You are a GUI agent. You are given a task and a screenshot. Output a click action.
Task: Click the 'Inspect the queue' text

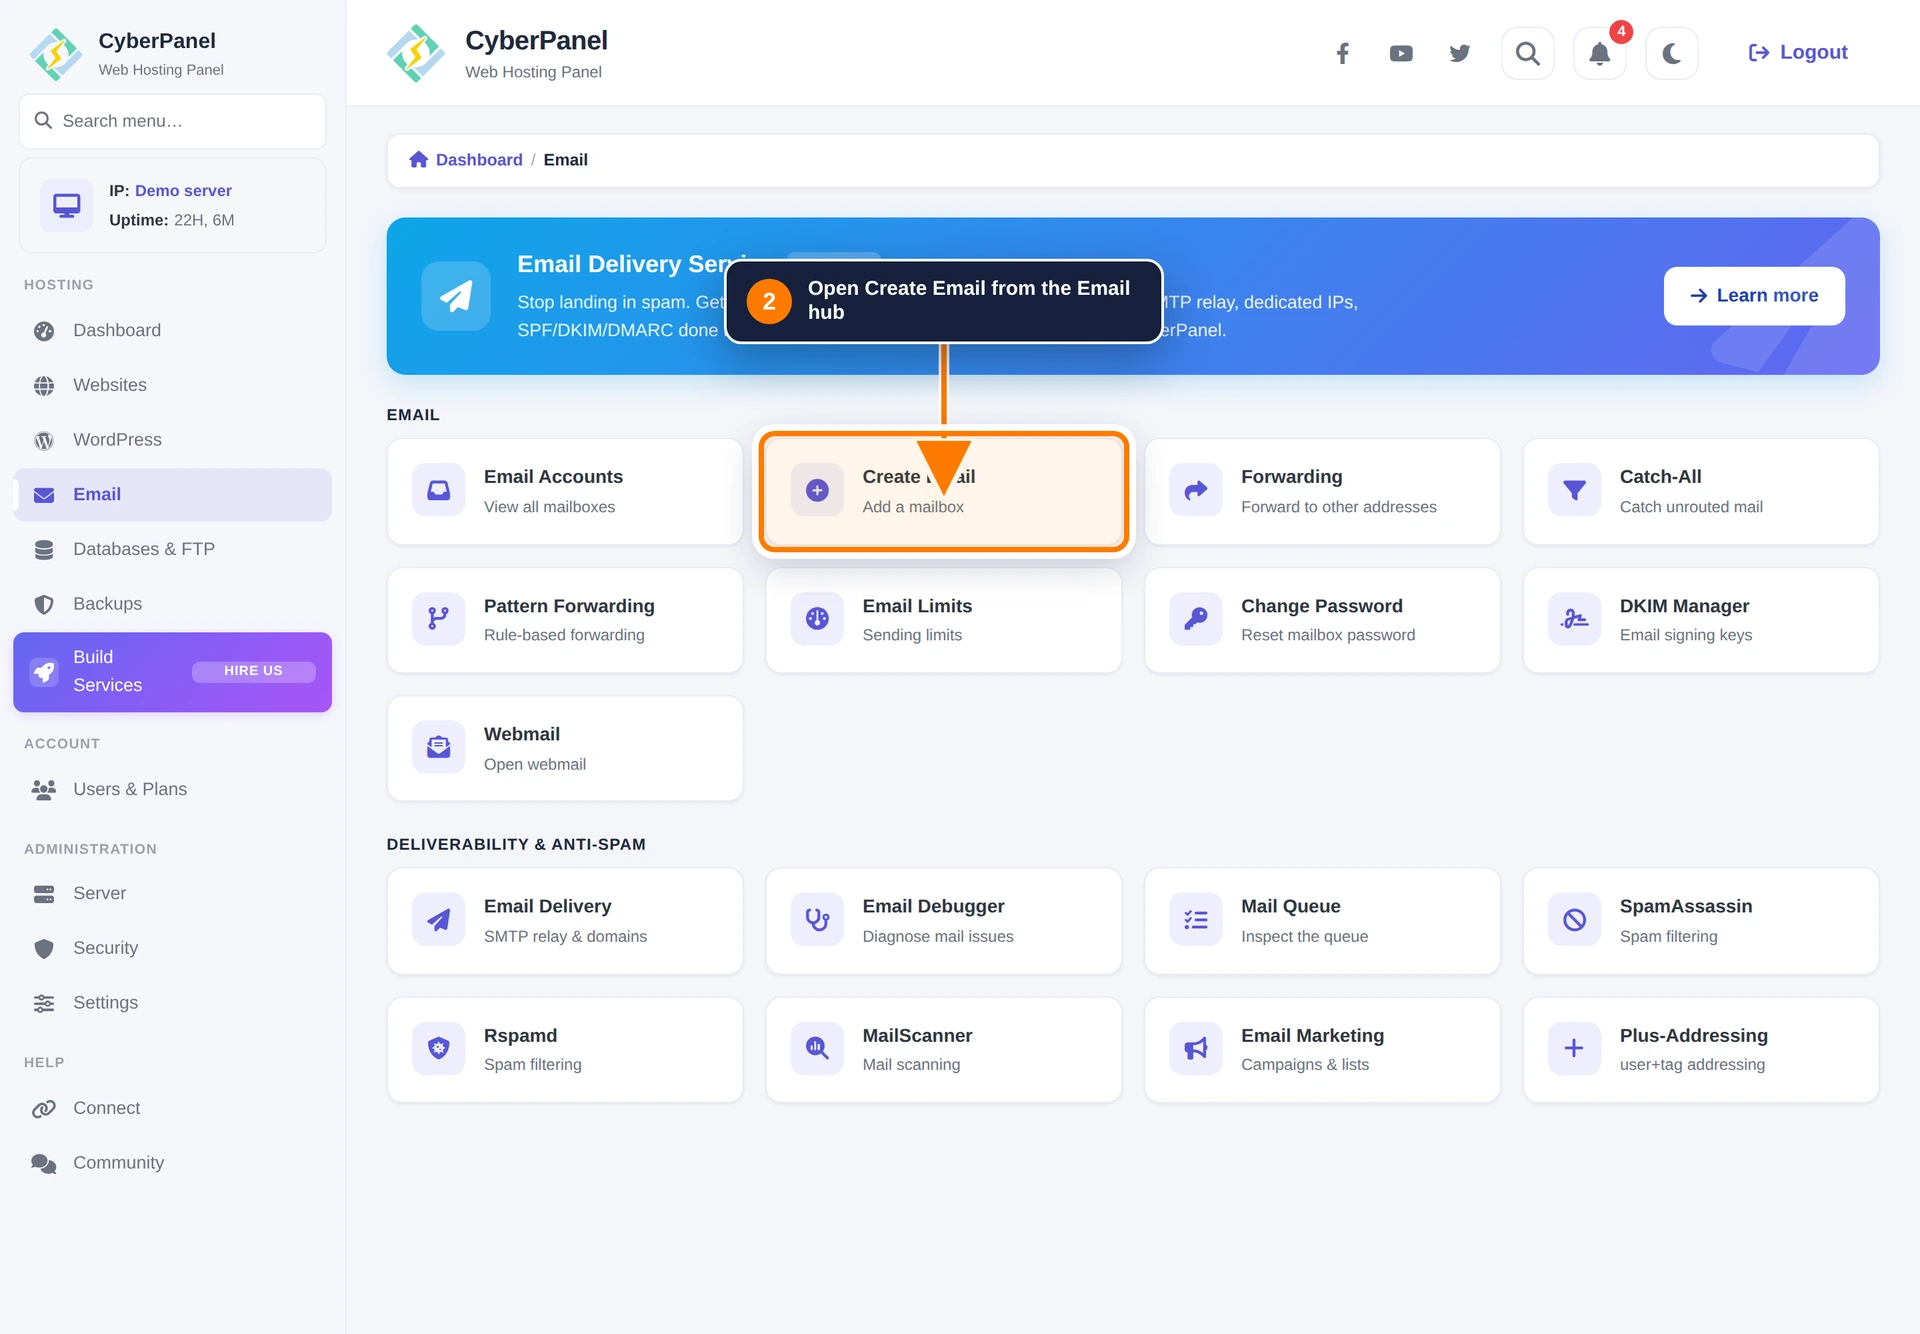[x=1304, y=936]
